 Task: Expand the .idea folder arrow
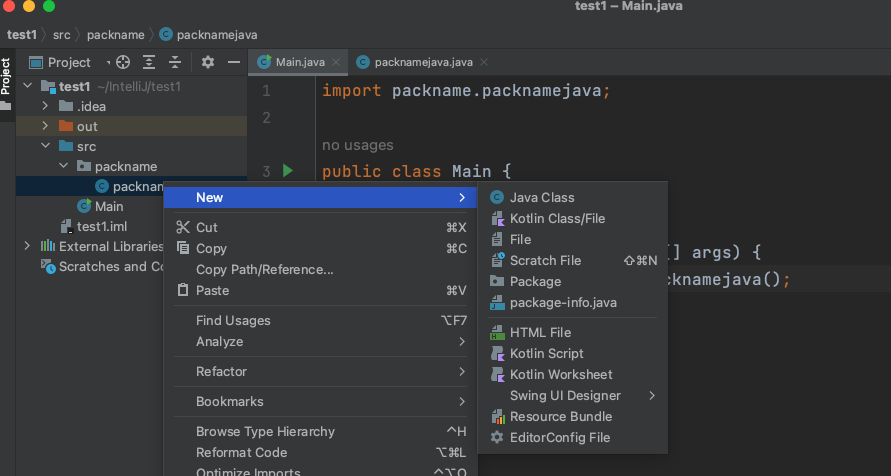pyautogui.click(x=45, y=106)
